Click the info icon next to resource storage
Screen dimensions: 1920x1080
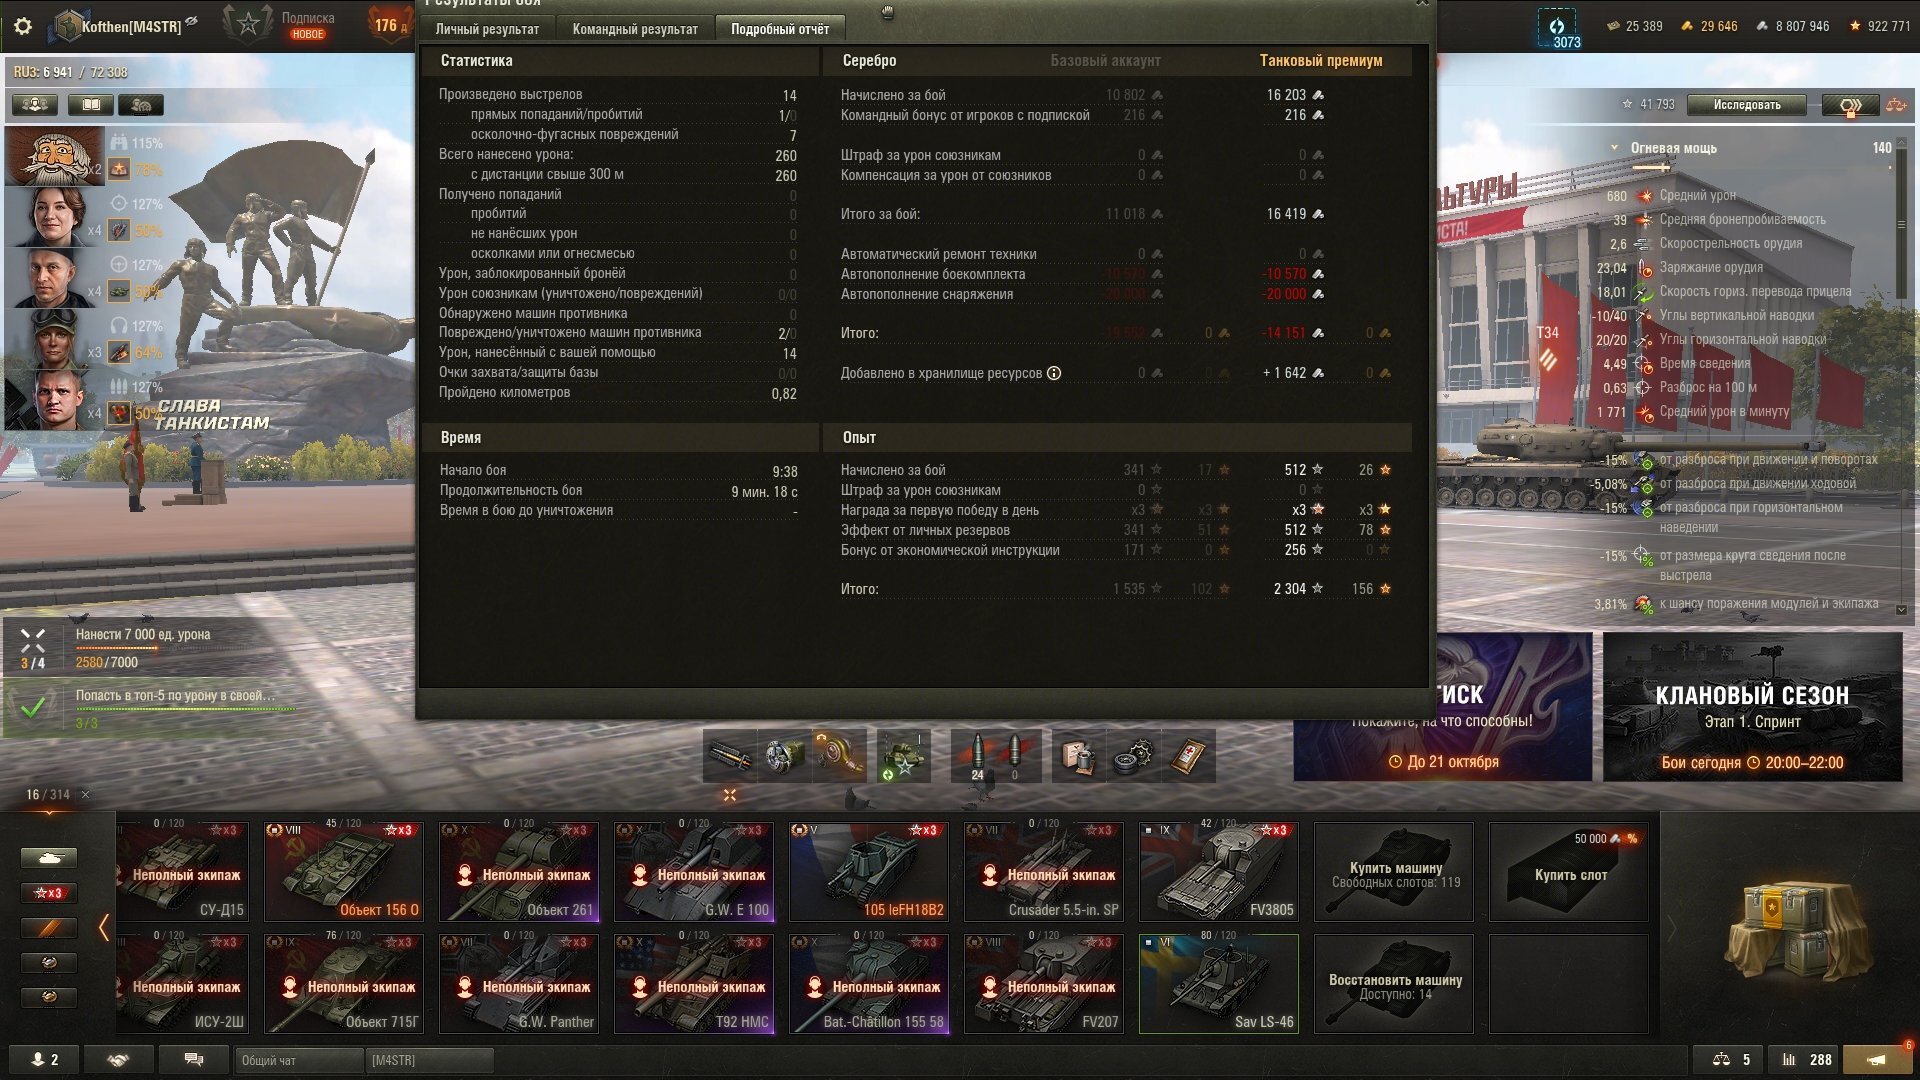[1054, 373]
